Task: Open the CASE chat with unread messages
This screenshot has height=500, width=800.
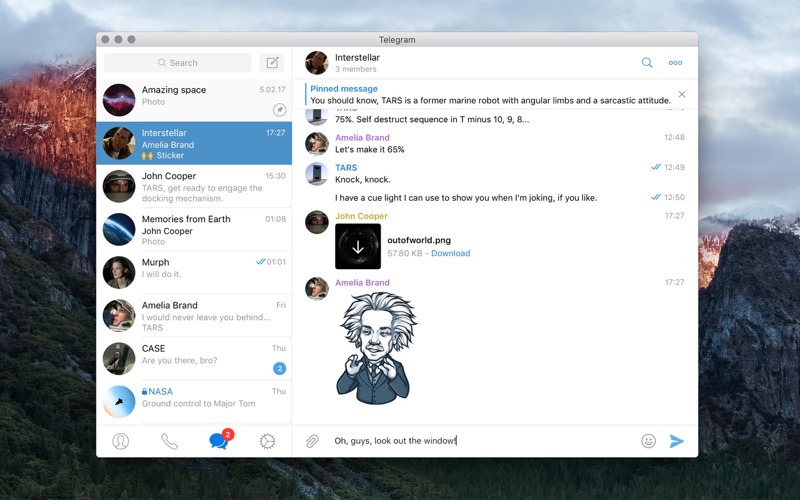Action: coord(195,359)
